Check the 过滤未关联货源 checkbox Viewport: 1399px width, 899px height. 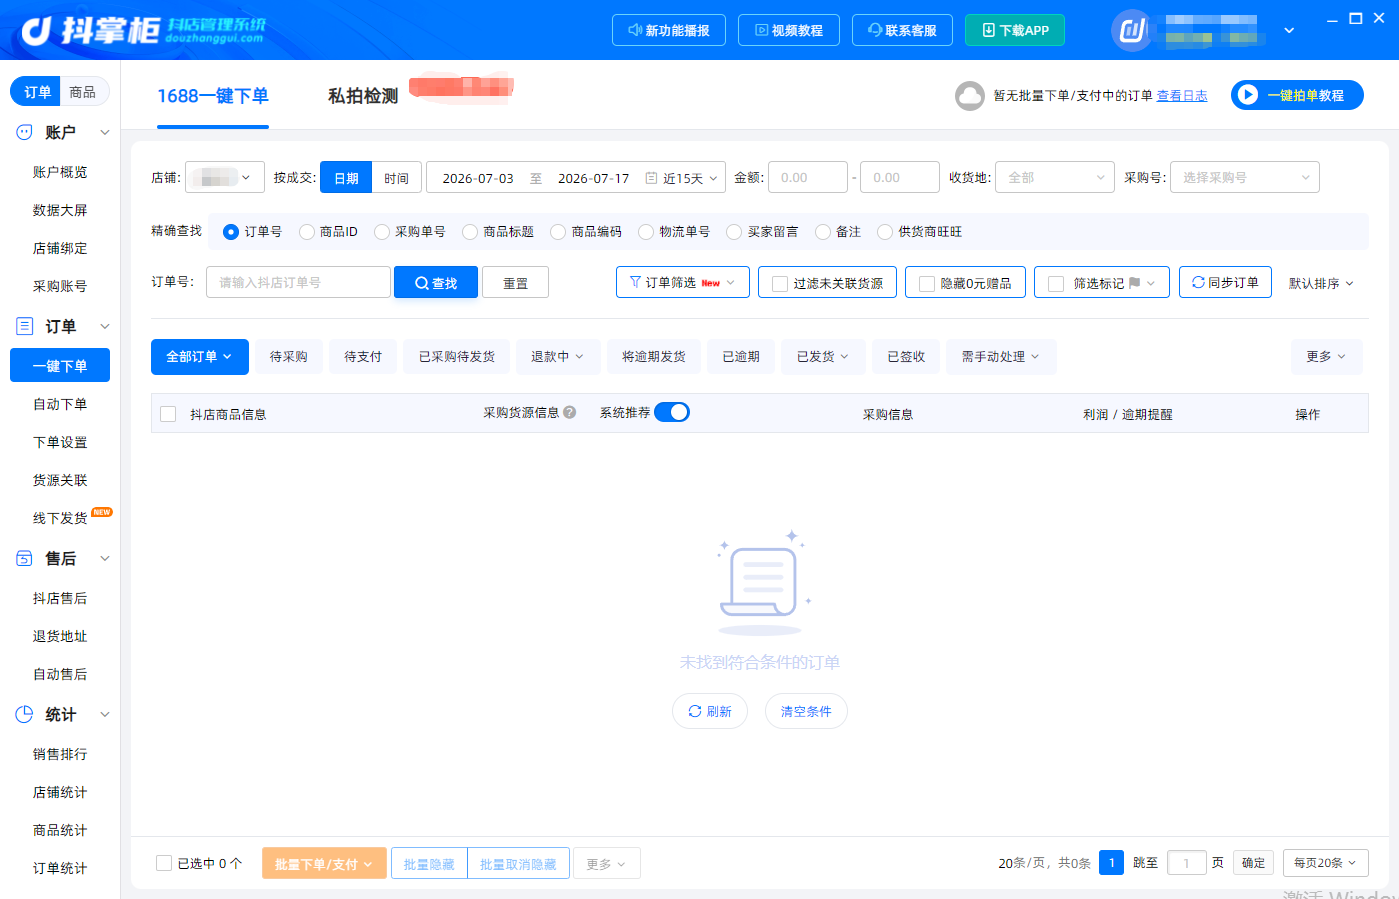coord(780,284)
